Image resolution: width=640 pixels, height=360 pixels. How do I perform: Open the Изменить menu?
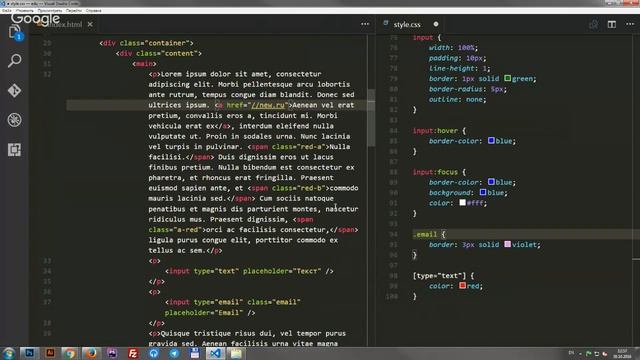pyautogui.click(x=25, y=11)
